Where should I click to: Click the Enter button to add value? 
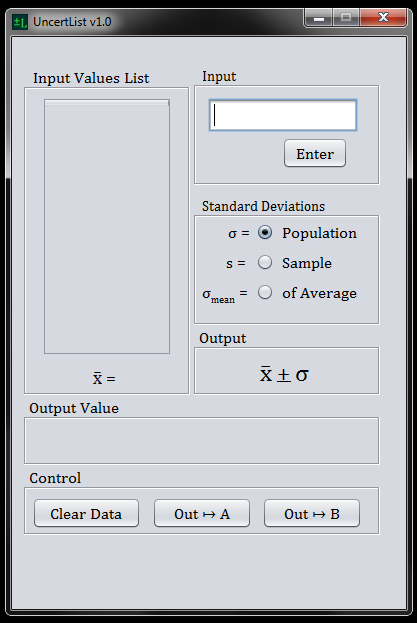click(x=315, y=153)
